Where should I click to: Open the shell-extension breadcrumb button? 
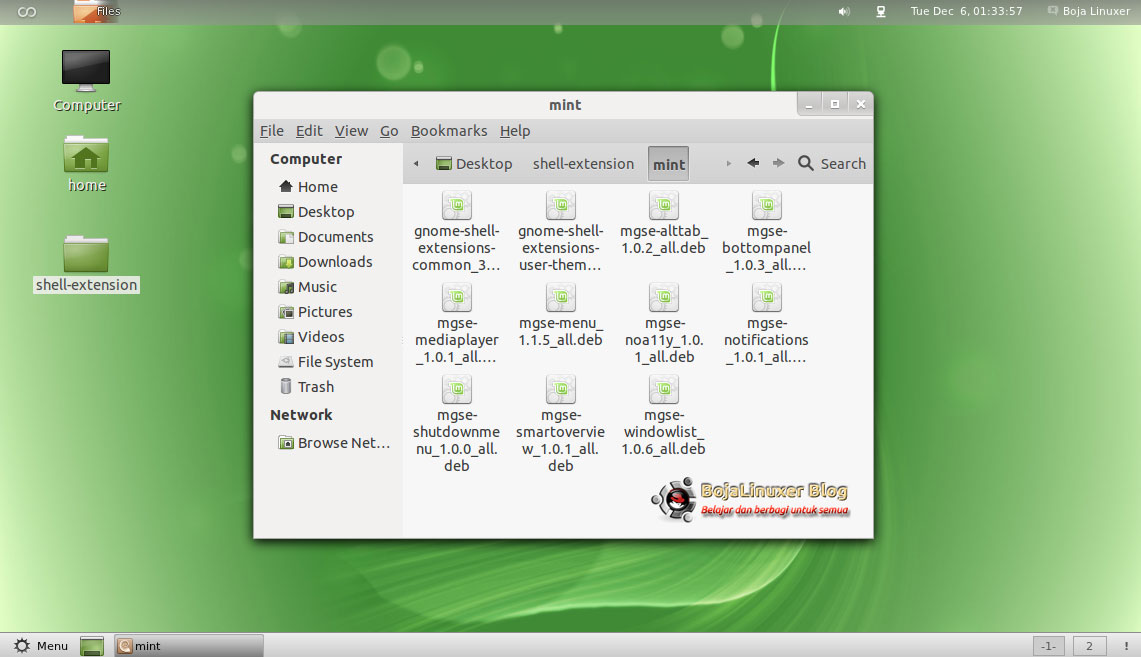click(x=583, y=163)
